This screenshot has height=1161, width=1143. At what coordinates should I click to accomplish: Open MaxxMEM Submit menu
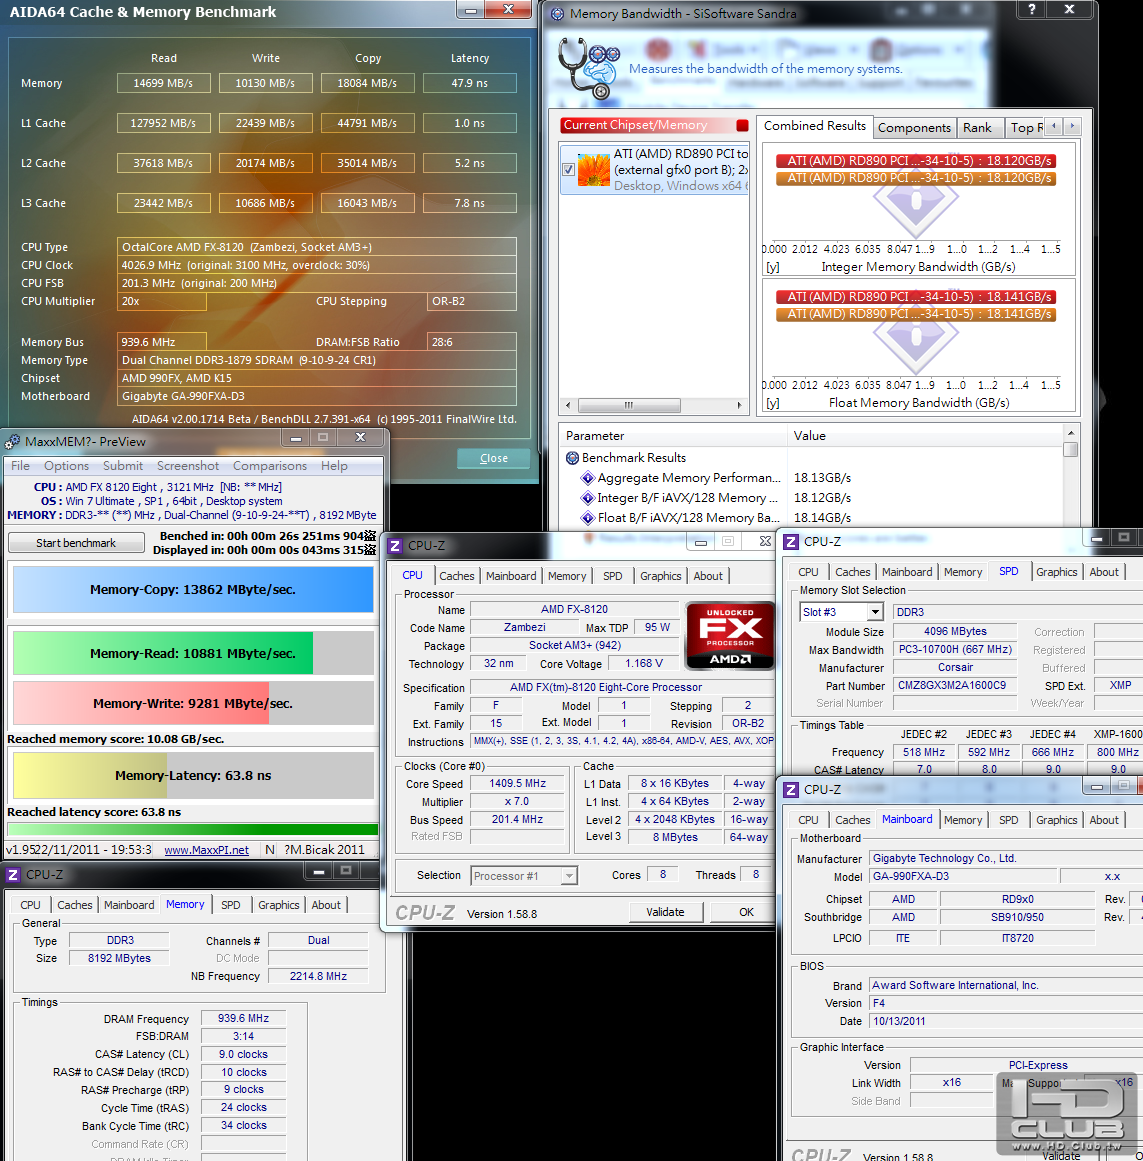coord(123,466)
